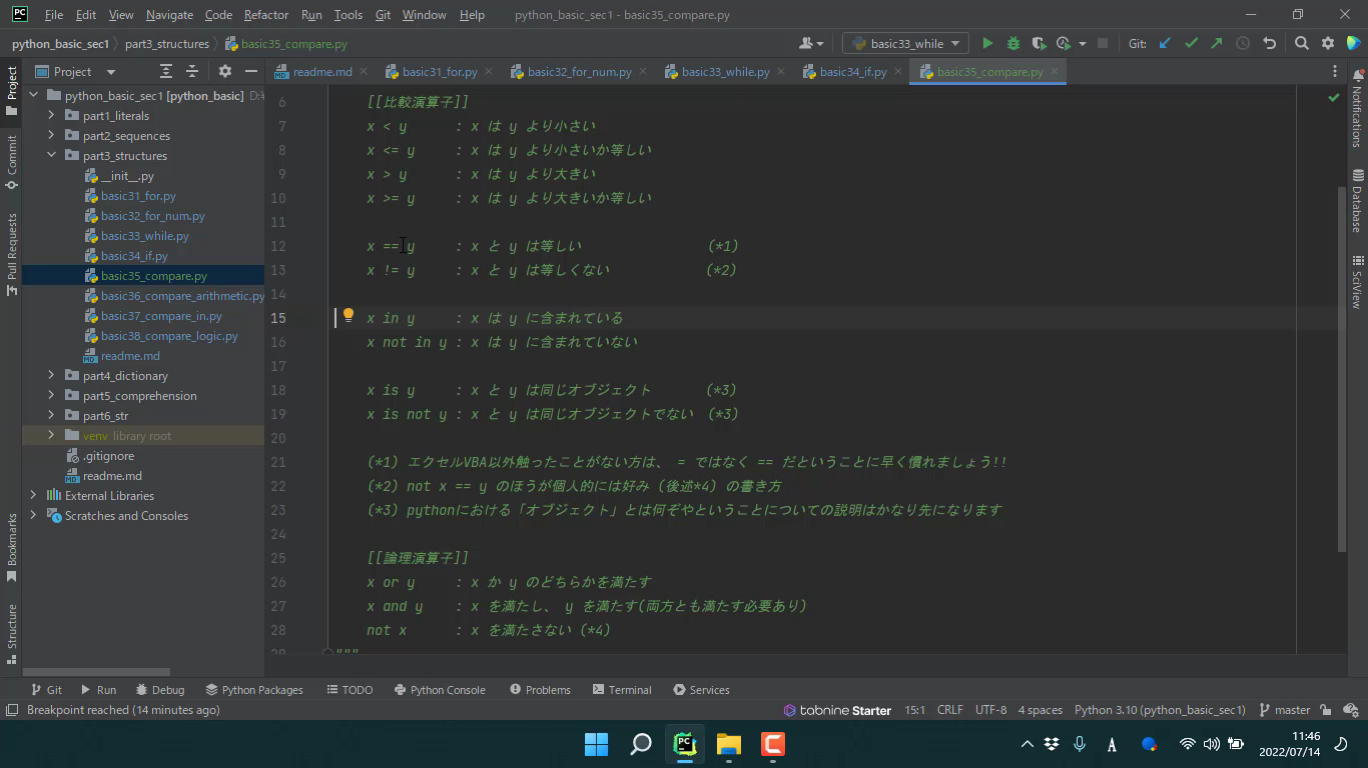Open Search Everywhere magnifier icon
Image resolution: width=1368 pixels, height=768 pixels.
(x=1301, y=43)
